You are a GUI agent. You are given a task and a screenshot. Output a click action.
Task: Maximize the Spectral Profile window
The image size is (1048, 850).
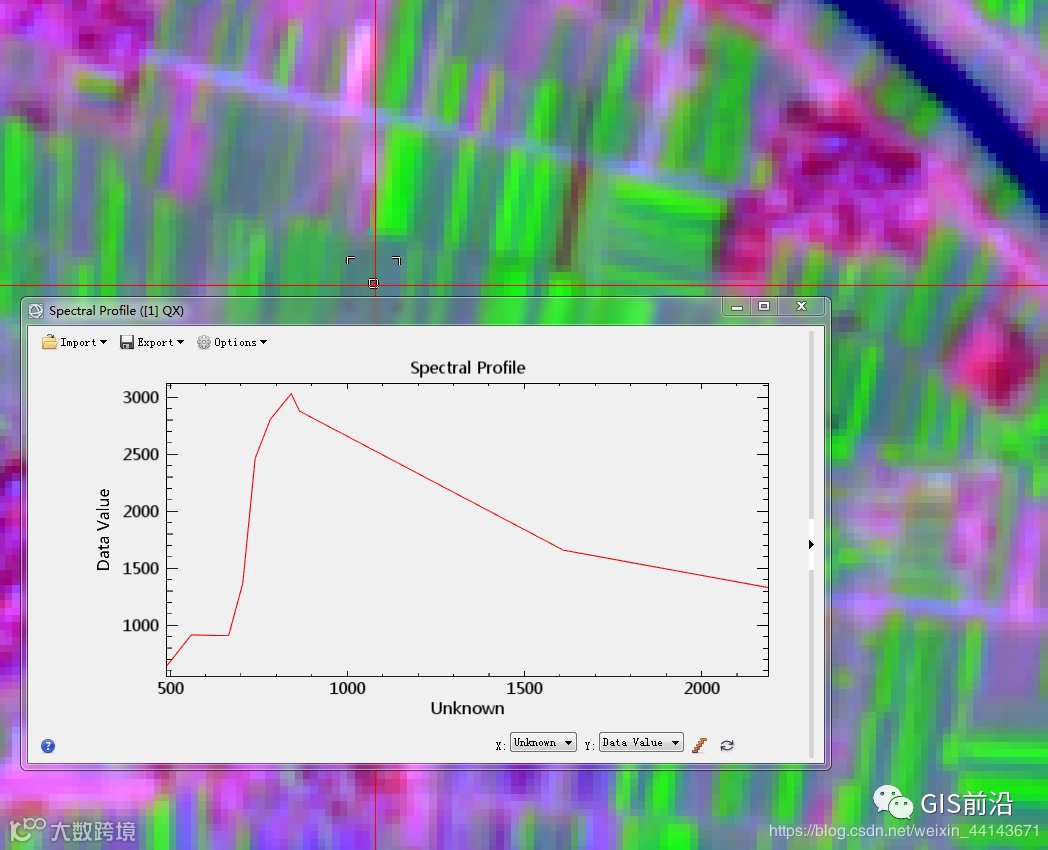pos(763,306)
